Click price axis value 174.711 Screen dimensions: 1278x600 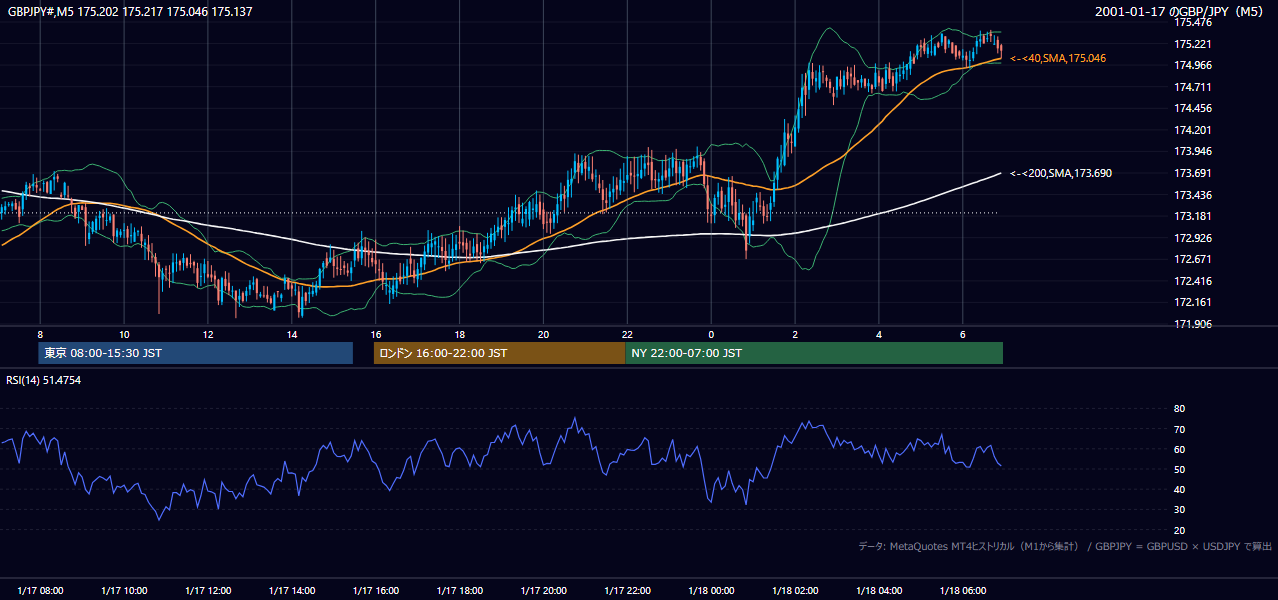coord(1193,87)
